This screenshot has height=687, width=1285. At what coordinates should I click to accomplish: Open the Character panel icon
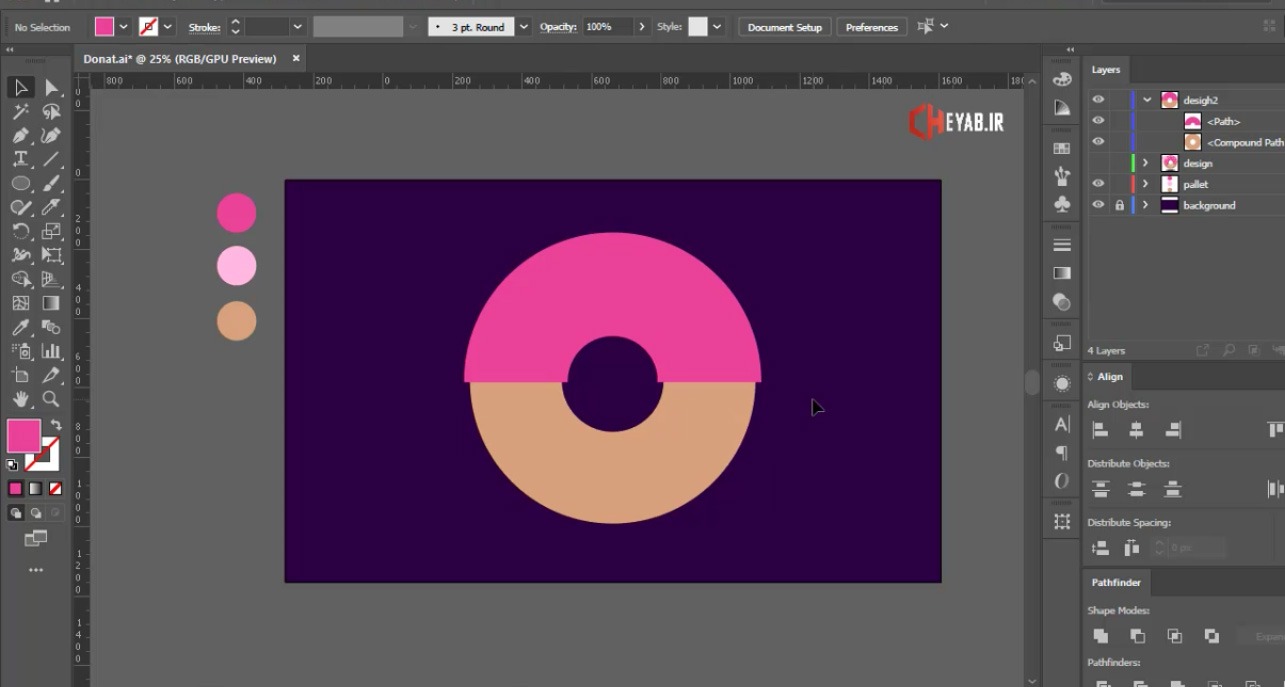tap(1062, 424)
